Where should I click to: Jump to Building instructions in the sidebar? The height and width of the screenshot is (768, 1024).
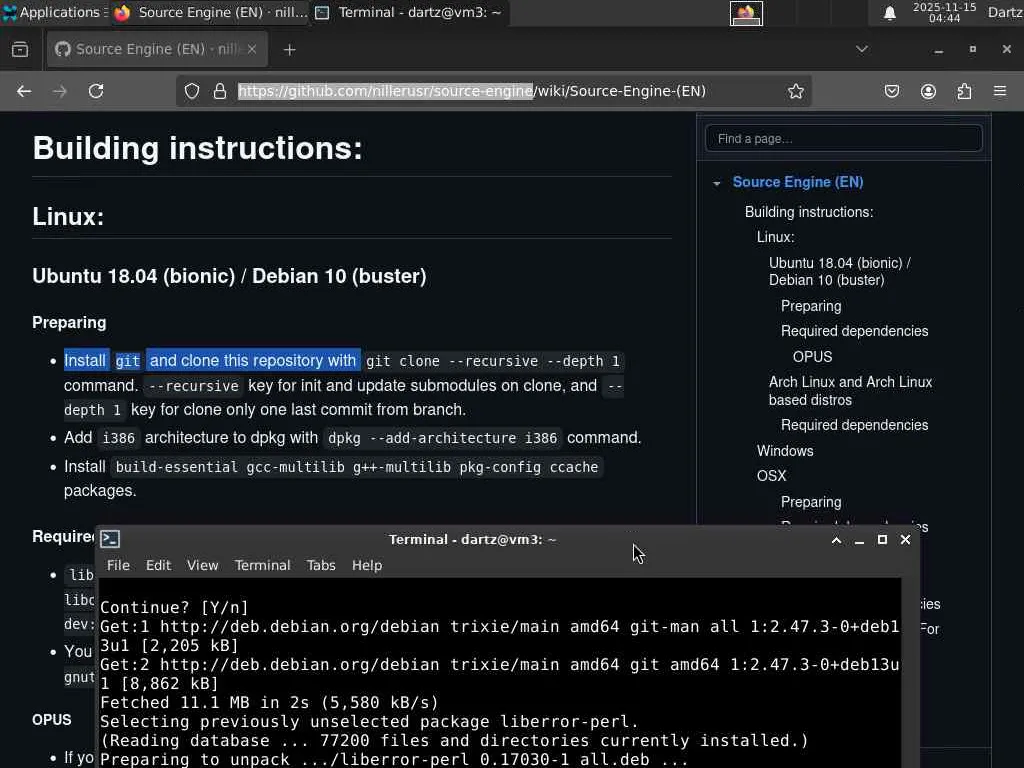[x=809, y=212]
